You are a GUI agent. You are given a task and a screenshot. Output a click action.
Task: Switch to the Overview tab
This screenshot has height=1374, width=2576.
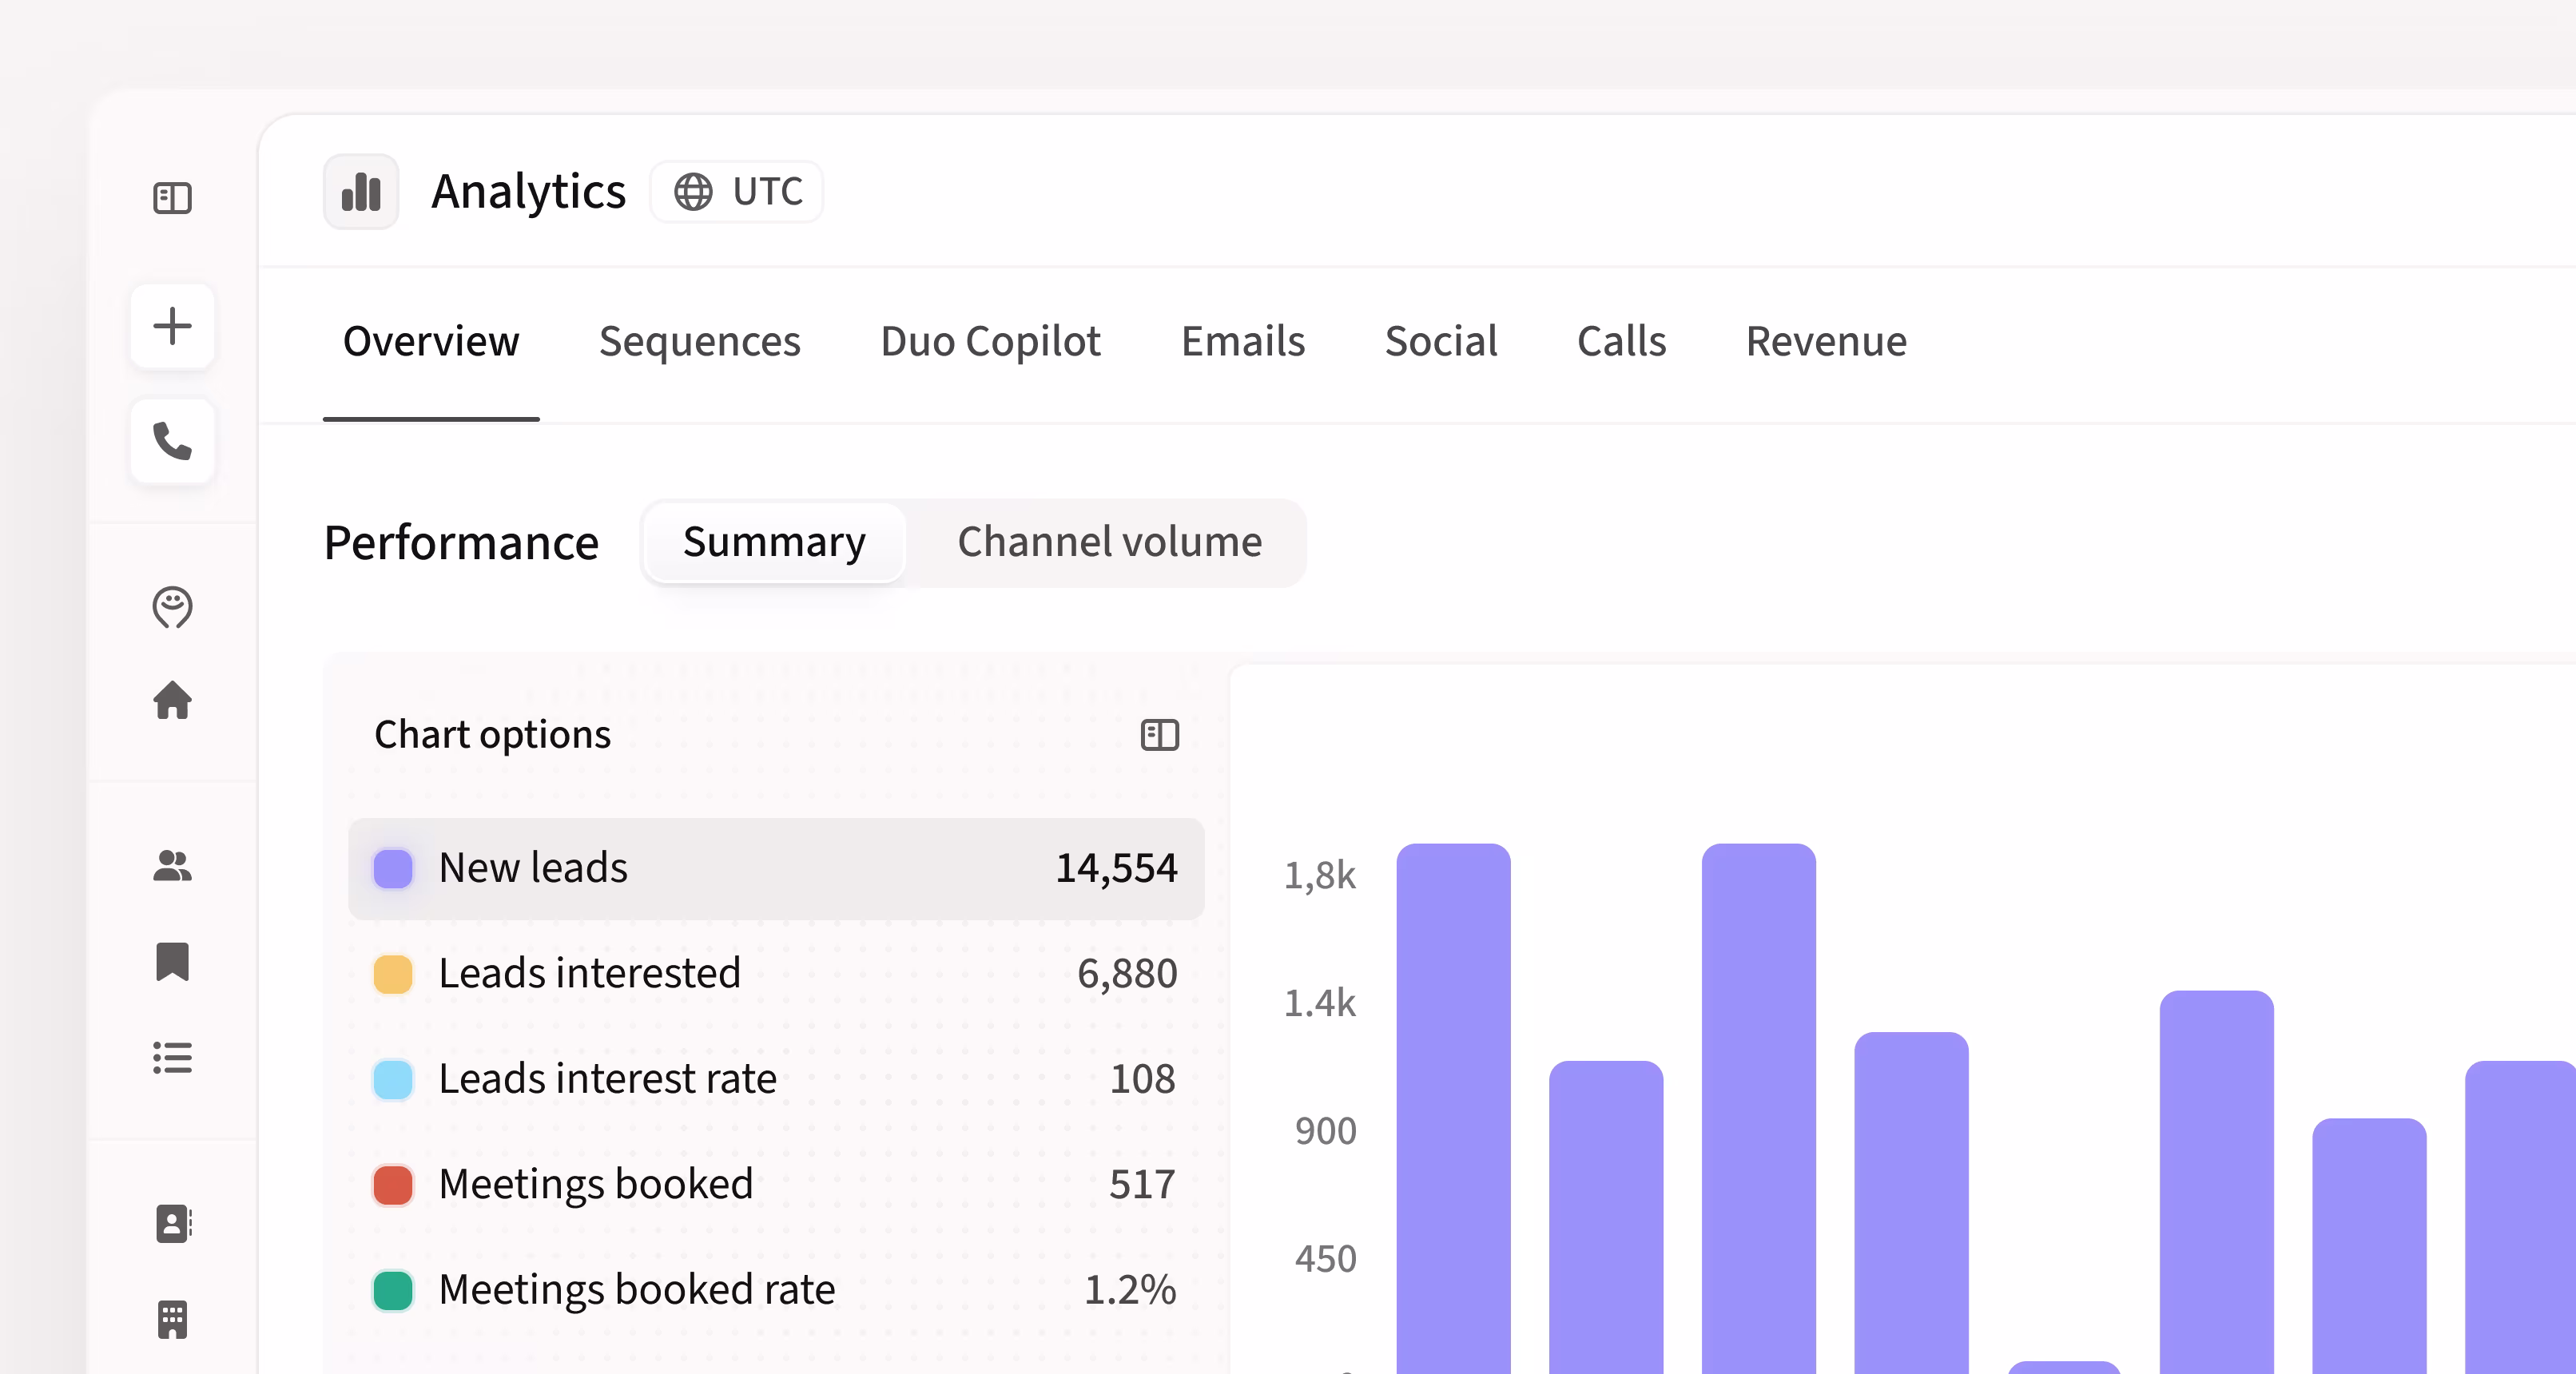pyautogui.click(x=431, y=341)
